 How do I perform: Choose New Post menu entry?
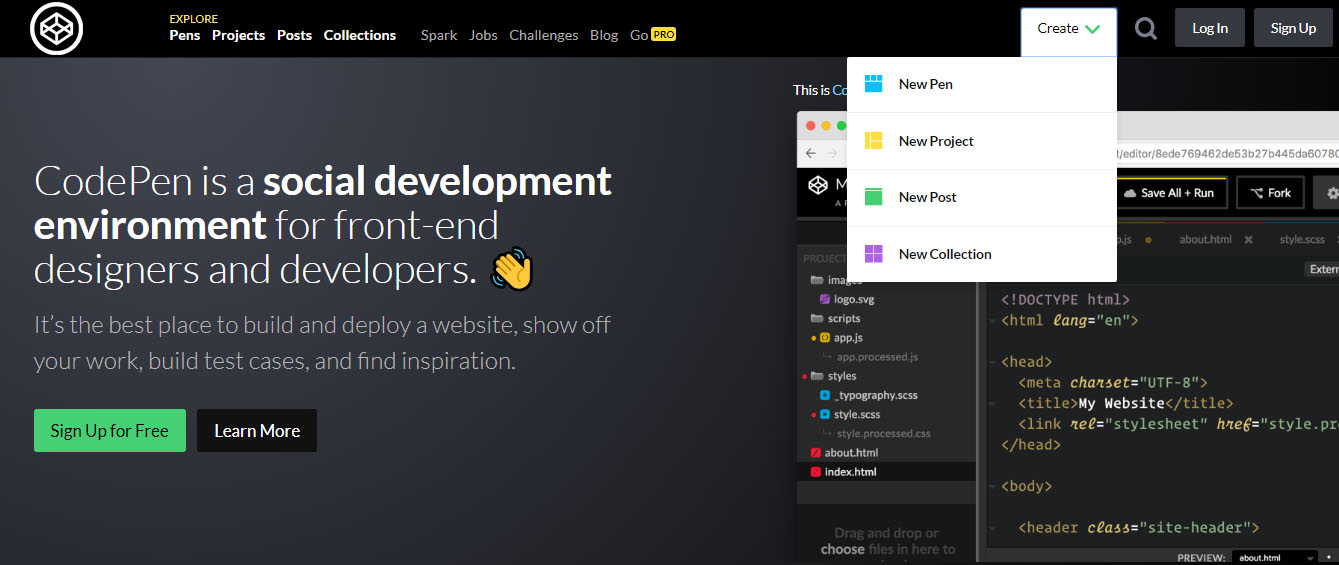tap(982, 198)
